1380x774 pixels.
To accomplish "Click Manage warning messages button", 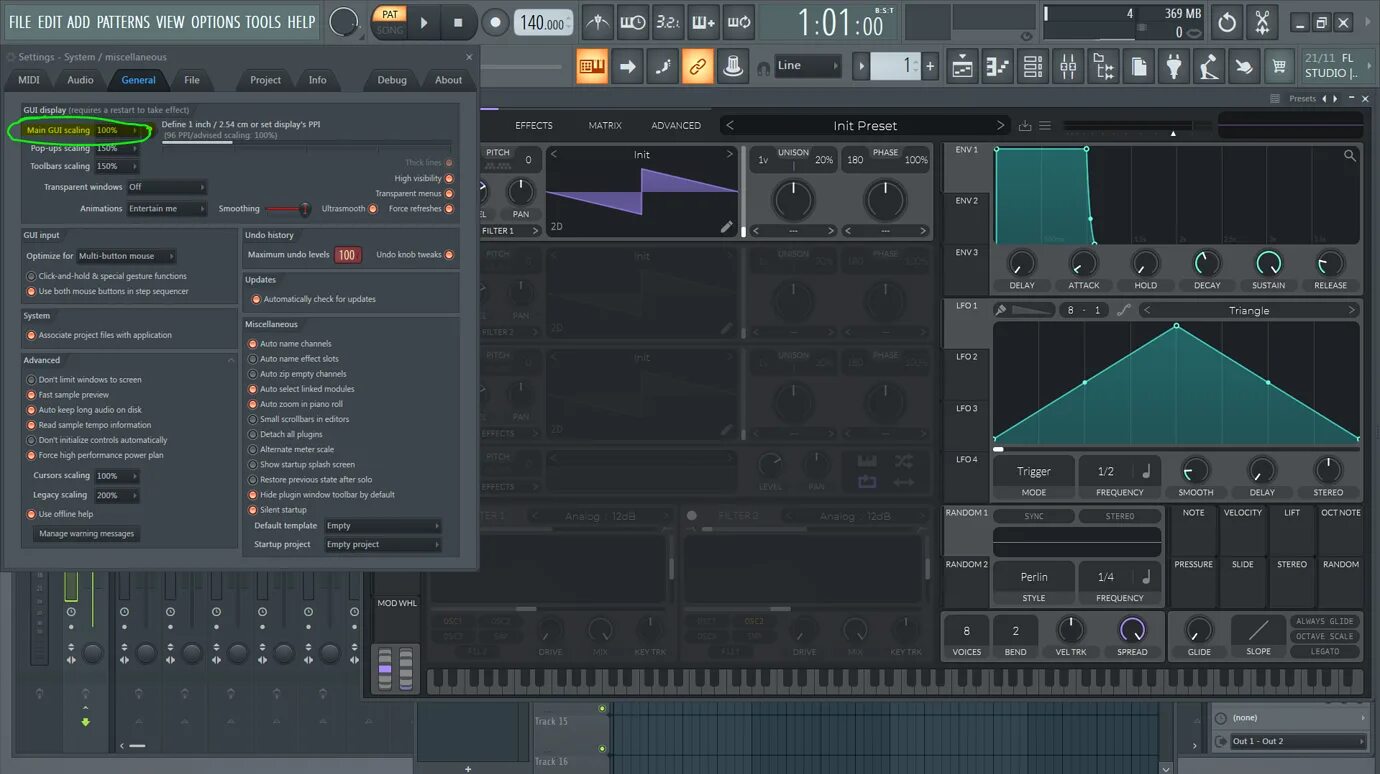I will (x=86, y=534).
